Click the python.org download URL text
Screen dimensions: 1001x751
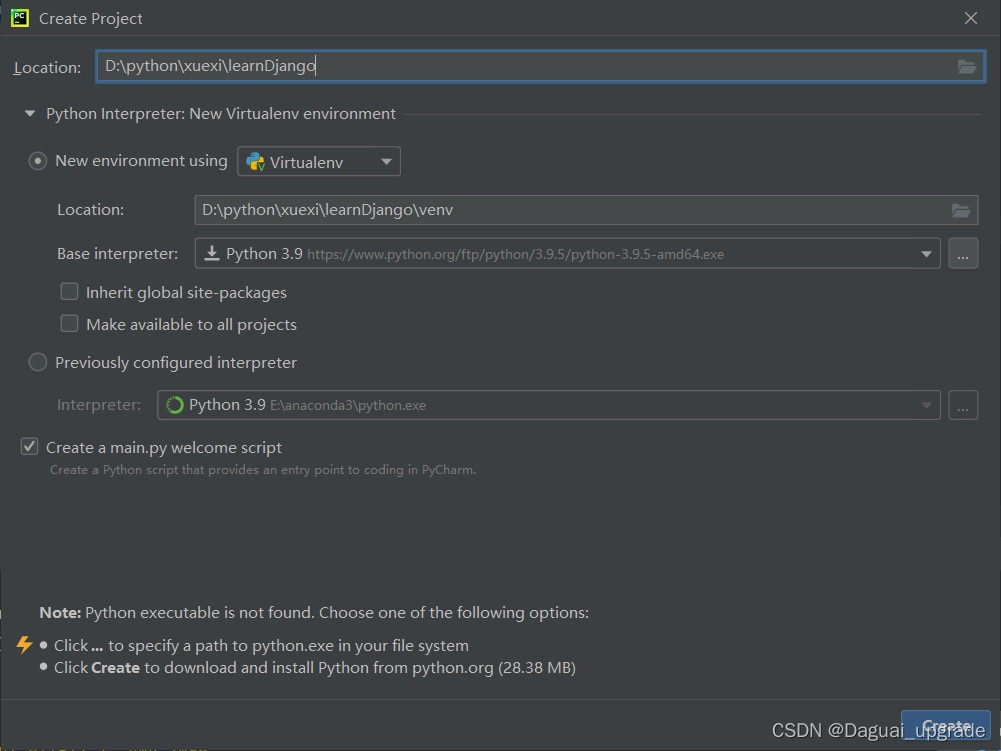pos(515,255)
